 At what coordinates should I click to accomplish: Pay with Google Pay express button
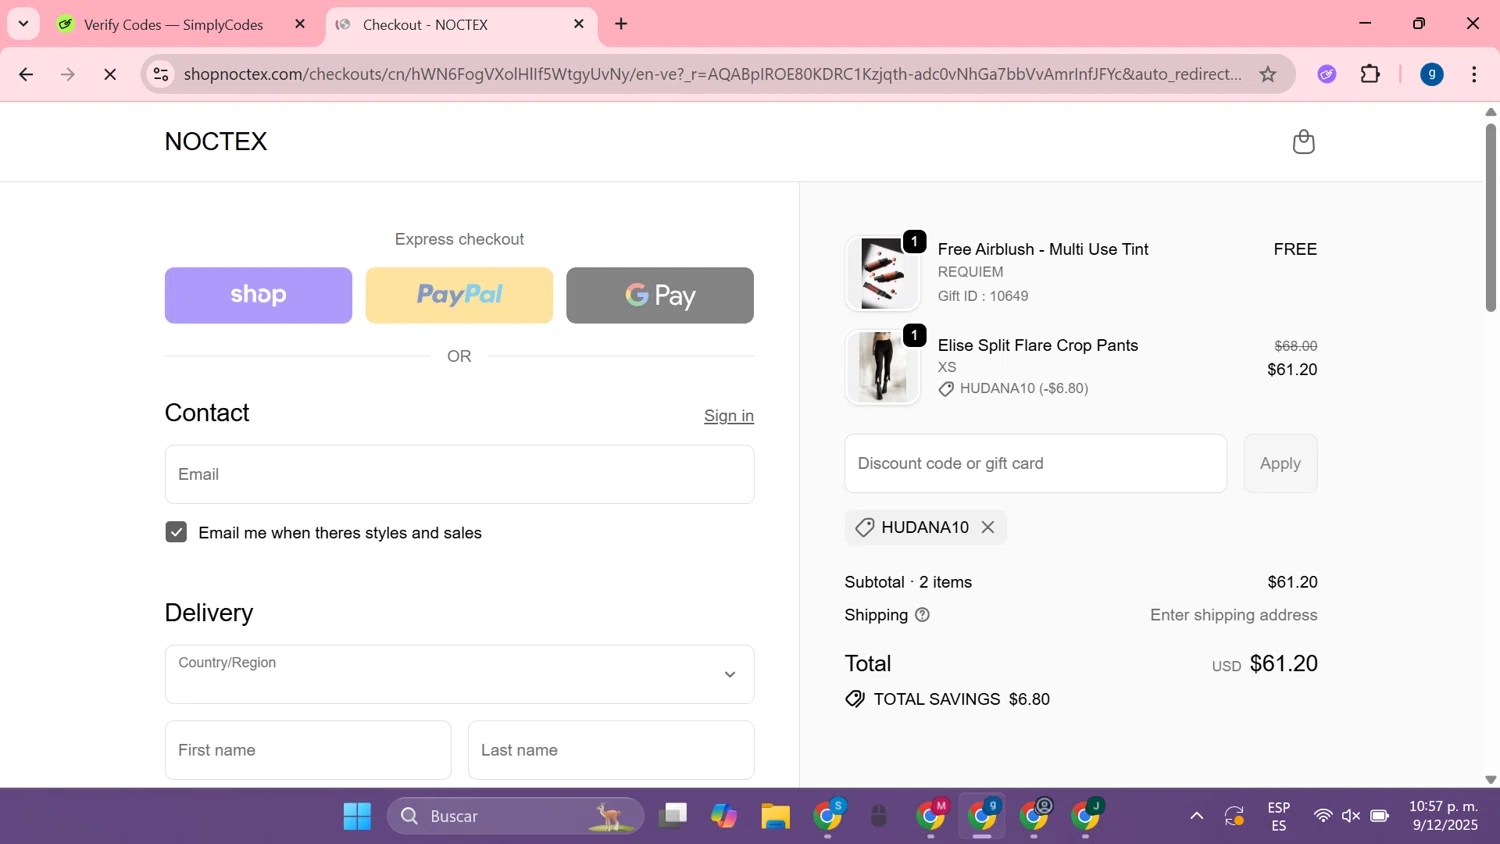point(660,295)
